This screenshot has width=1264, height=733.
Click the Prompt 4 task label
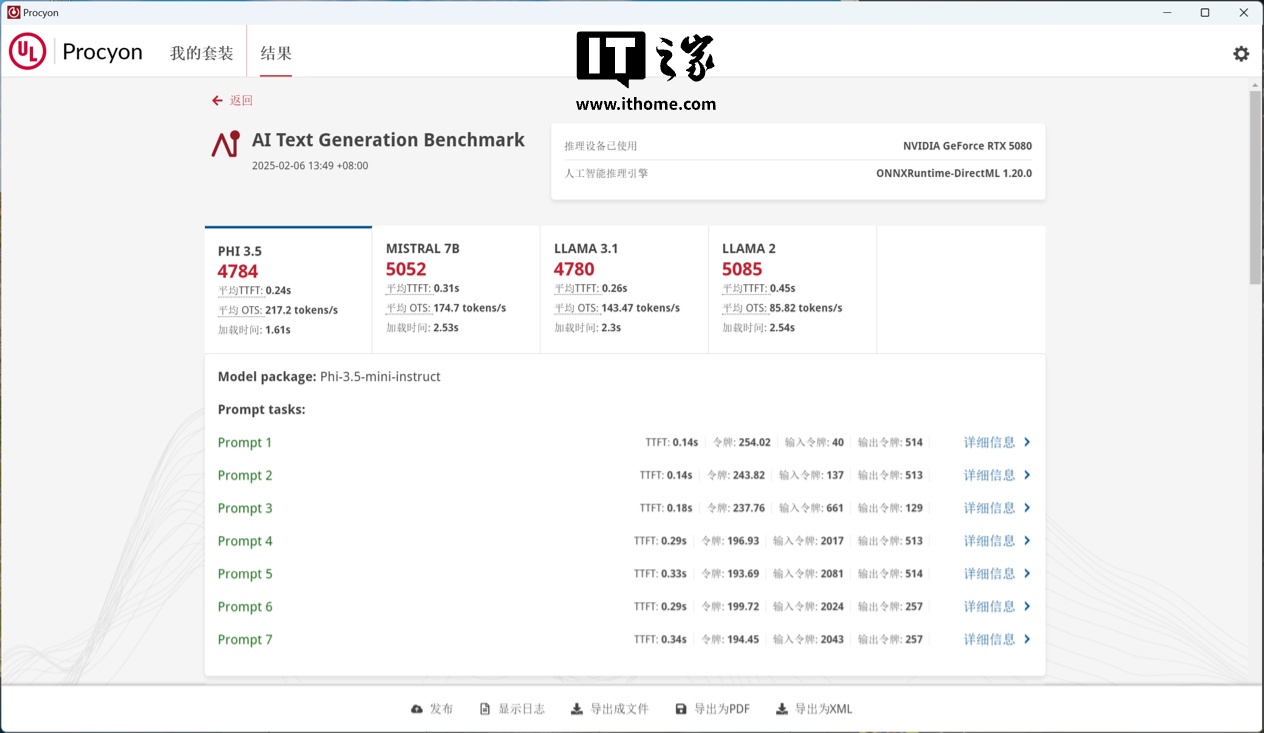245,541
